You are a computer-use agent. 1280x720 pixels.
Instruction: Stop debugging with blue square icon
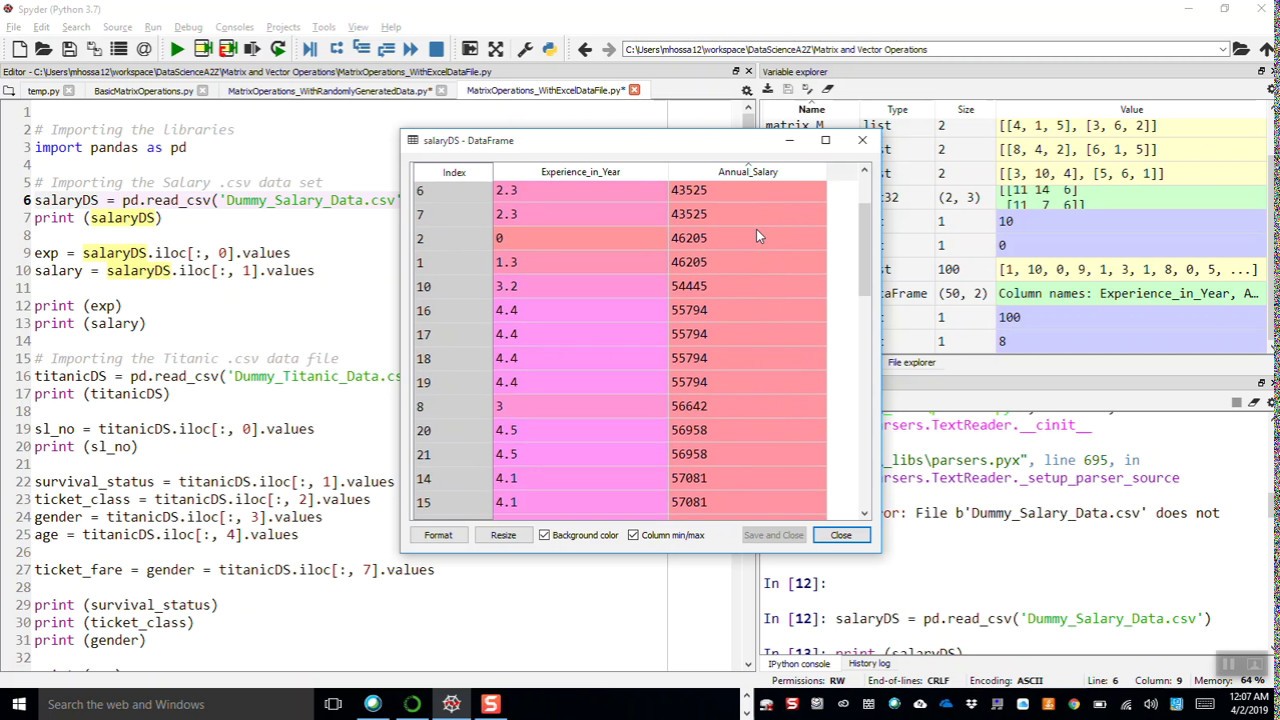(x=436, y=49)
